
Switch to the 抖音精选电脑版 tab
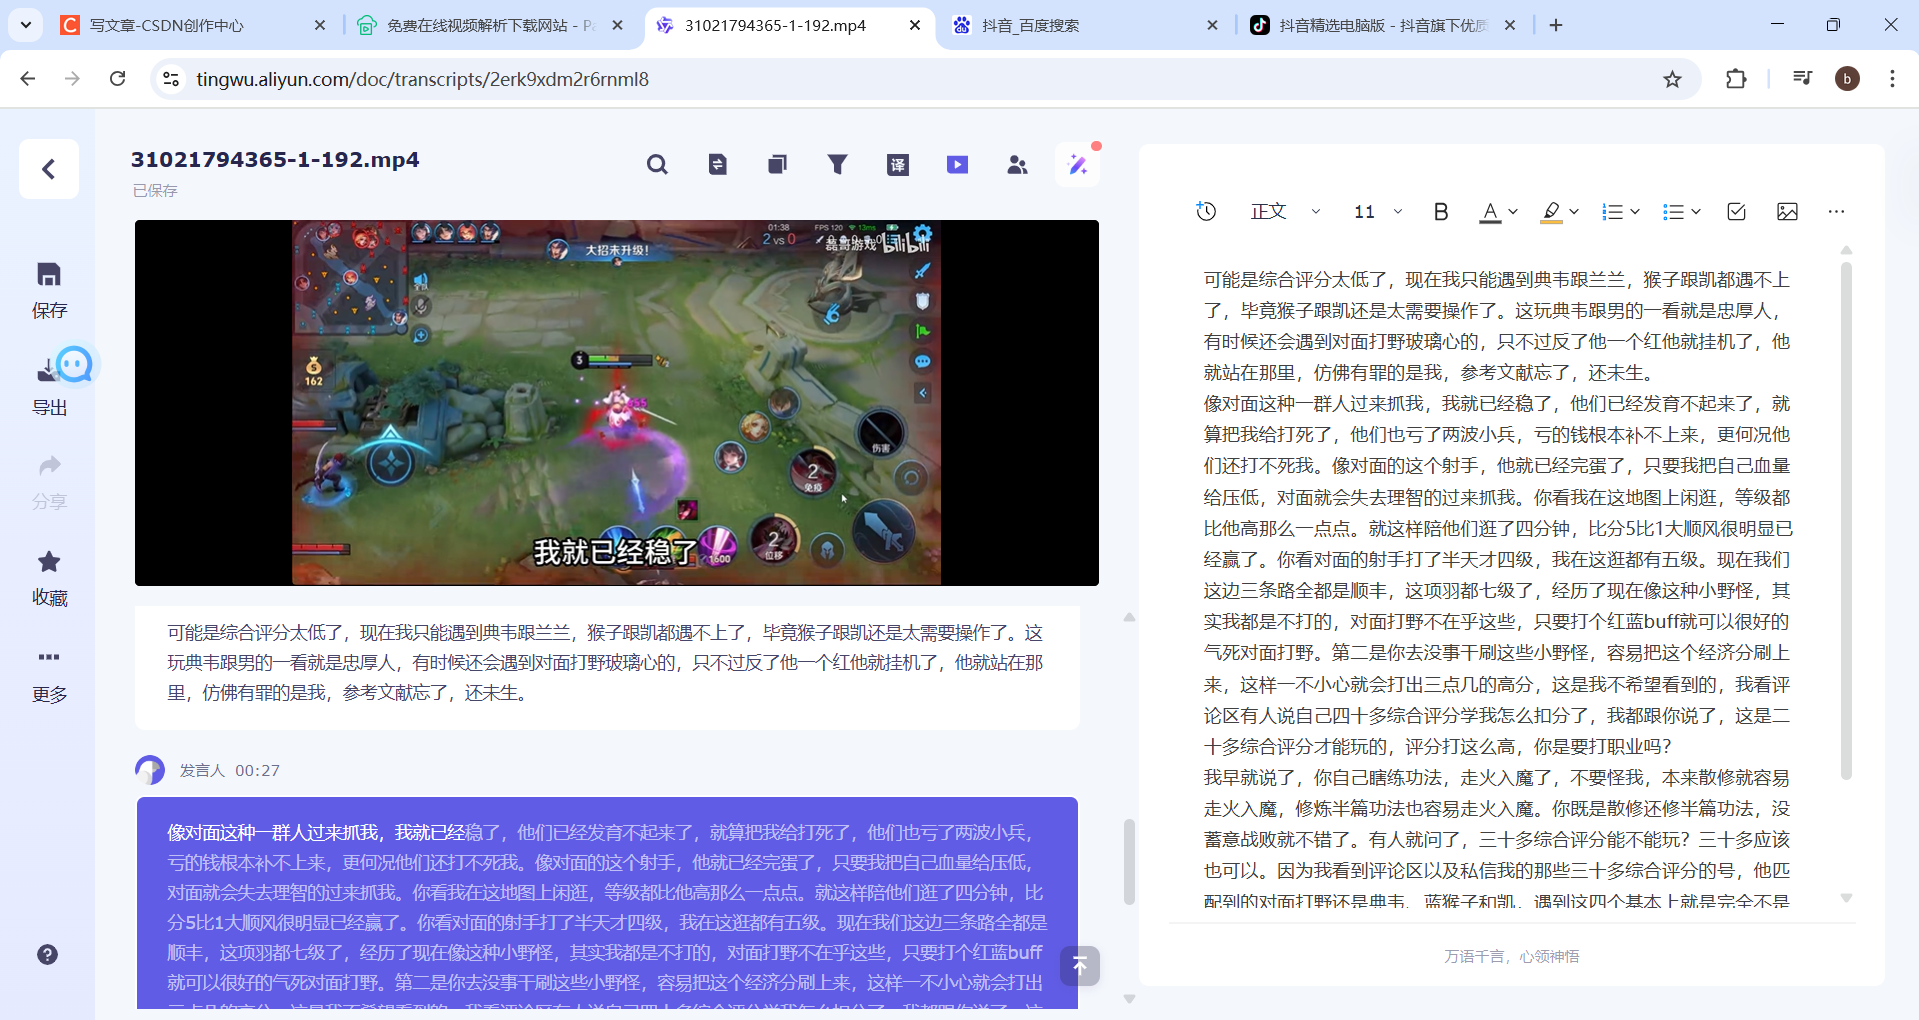click(x=1382, y=26)
